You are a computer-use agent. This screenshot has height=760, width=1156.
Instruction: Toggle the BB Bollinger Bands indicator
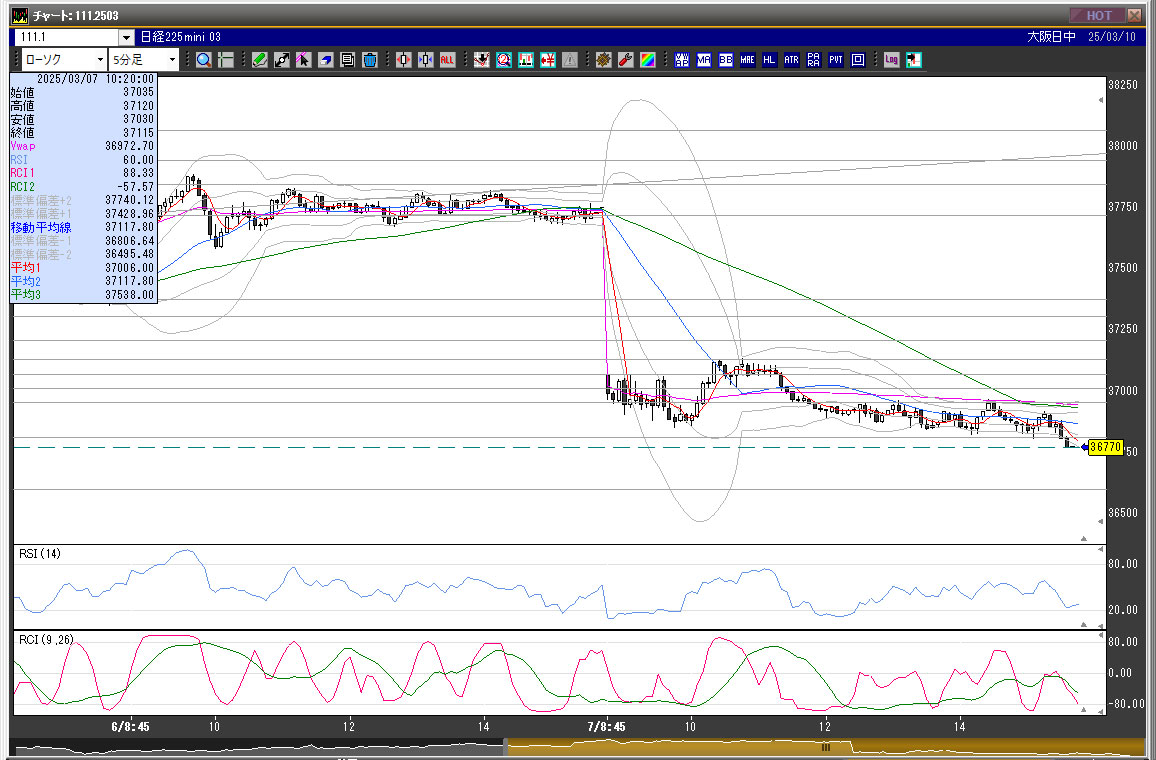[725, 60]
